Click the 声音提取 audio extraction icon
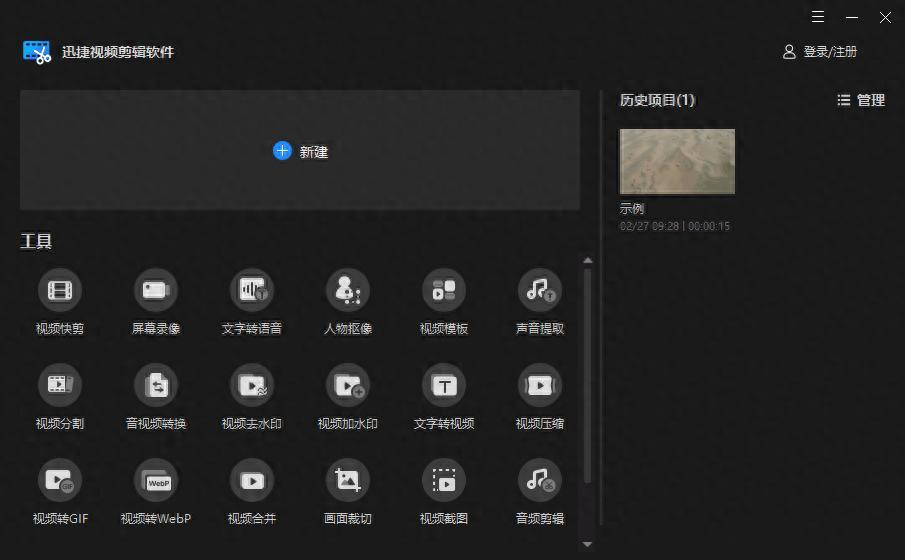This screenshot has width=905, height=560. click(540, 291)
